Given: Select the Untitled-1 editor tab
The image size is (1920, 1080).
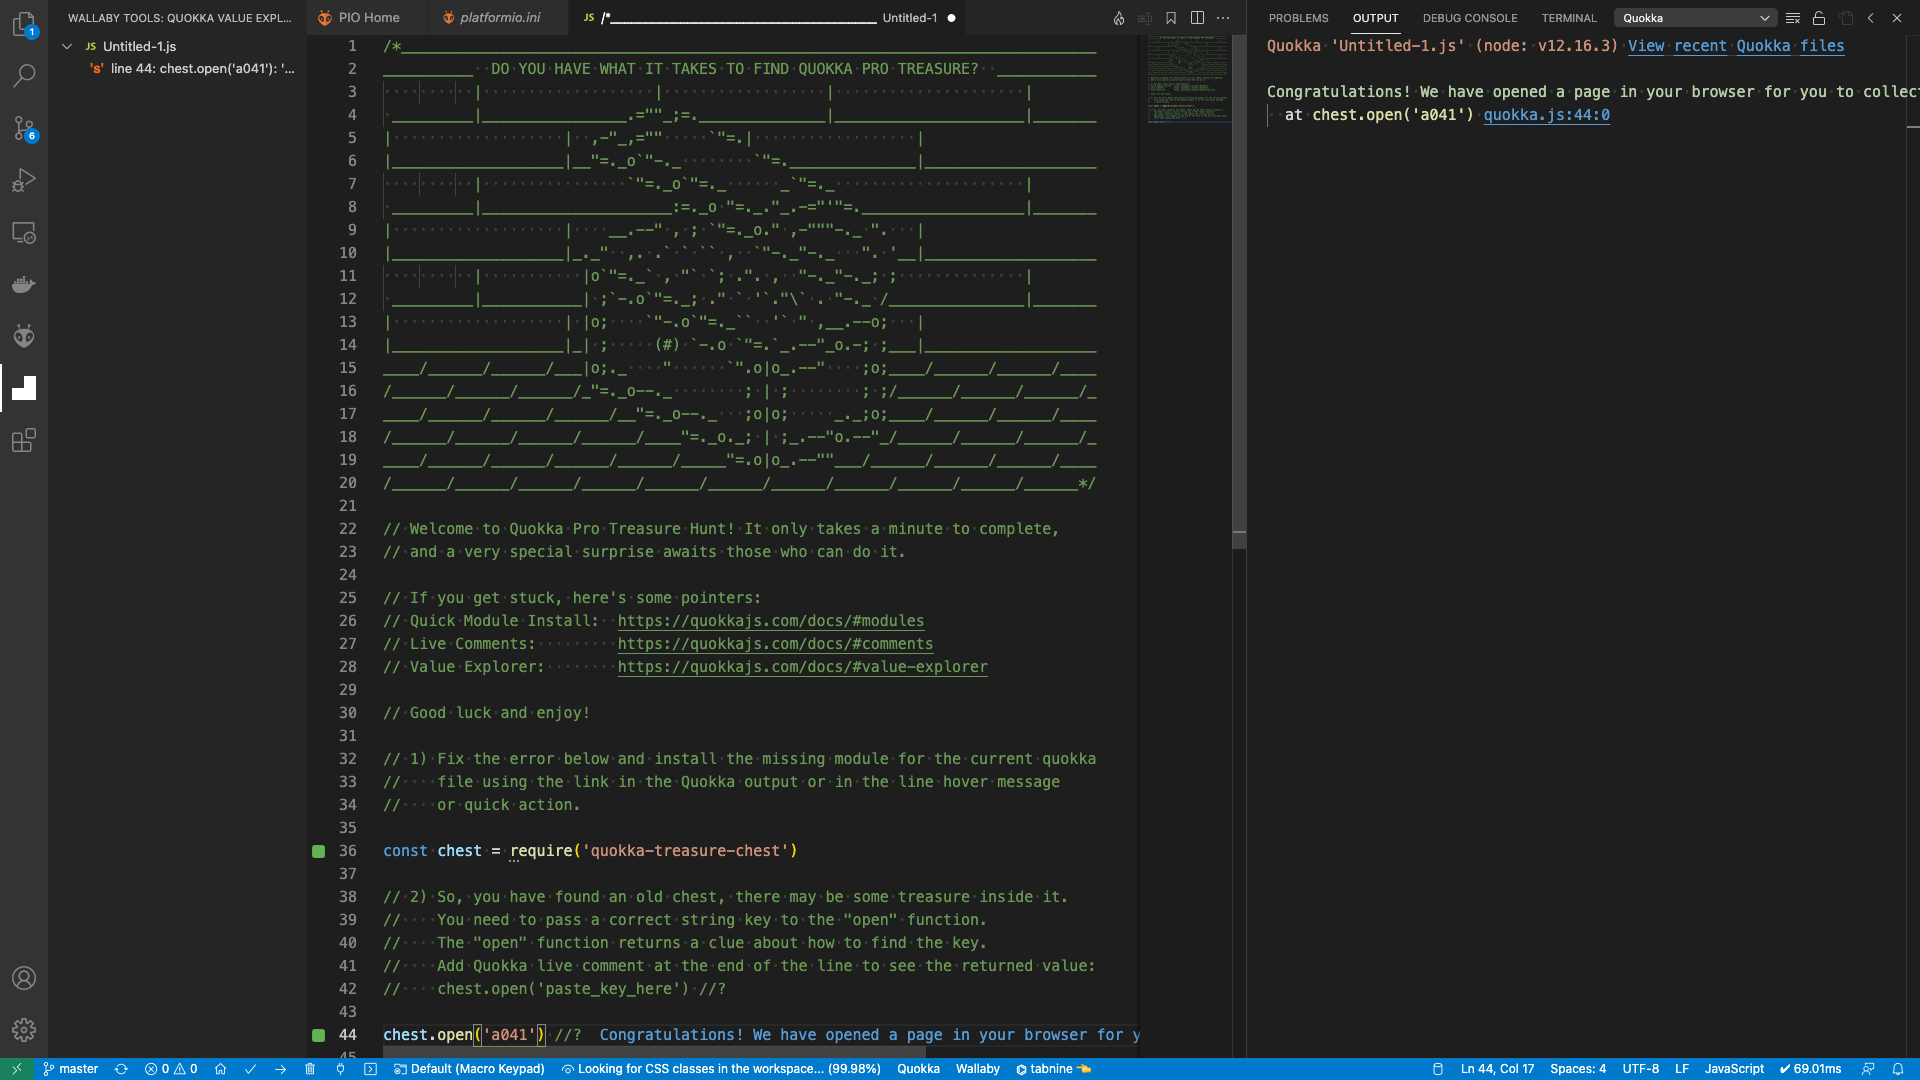Looking at the screenshot, I should pyautogui.click(x=768, y=18).
